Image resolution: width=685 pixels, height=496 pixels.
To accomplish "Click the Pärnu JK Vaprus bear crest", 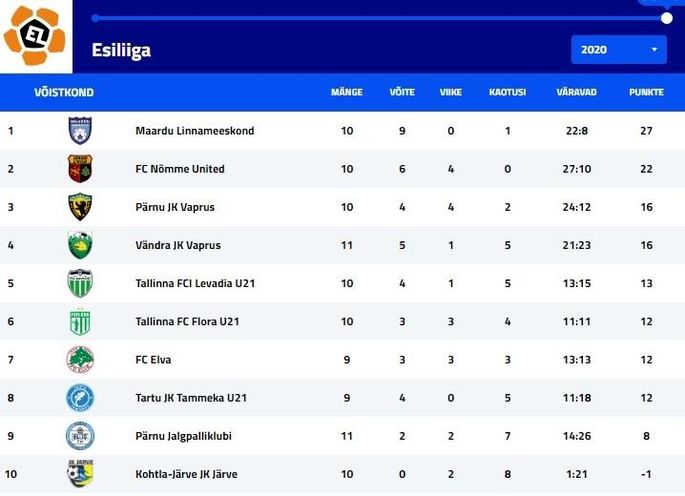I will 80,207.
